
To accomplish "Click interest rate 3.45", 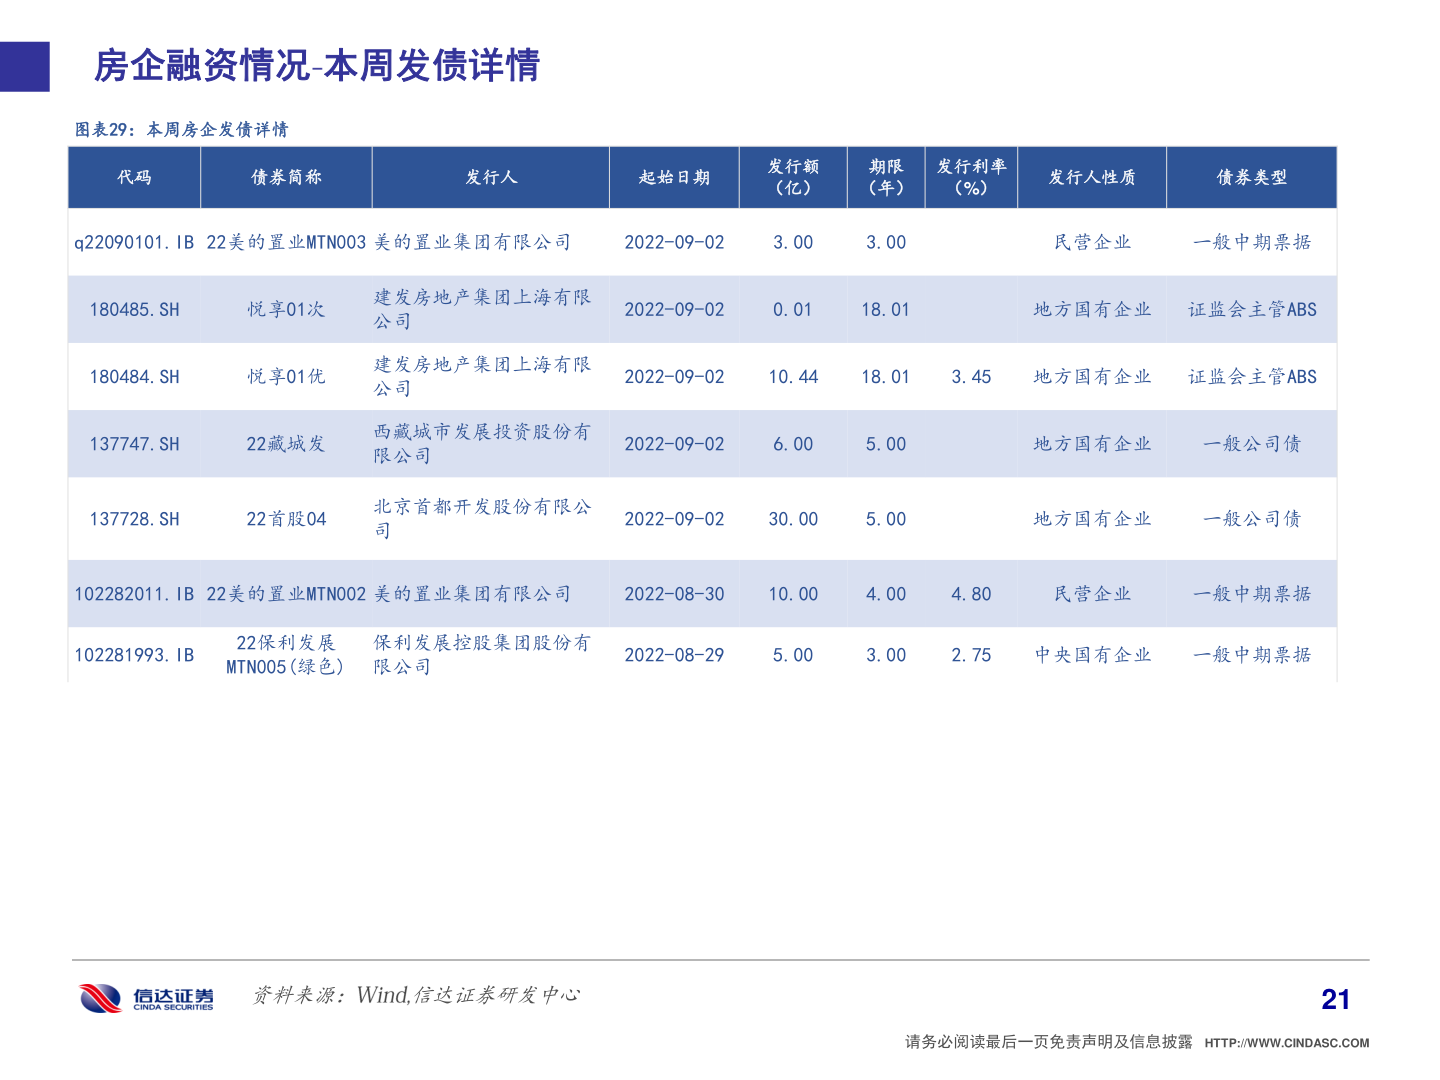I will (x=971, y=377).
